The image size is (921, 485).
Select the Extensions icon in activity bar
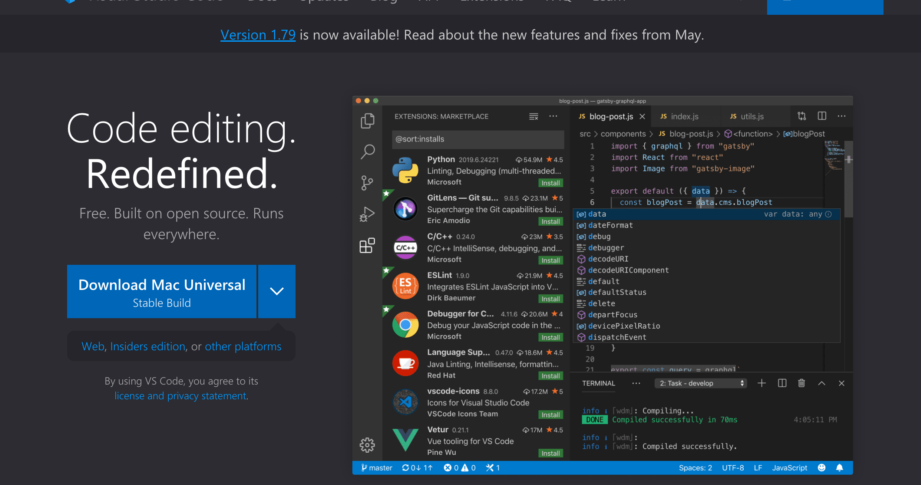pos(368,245)
